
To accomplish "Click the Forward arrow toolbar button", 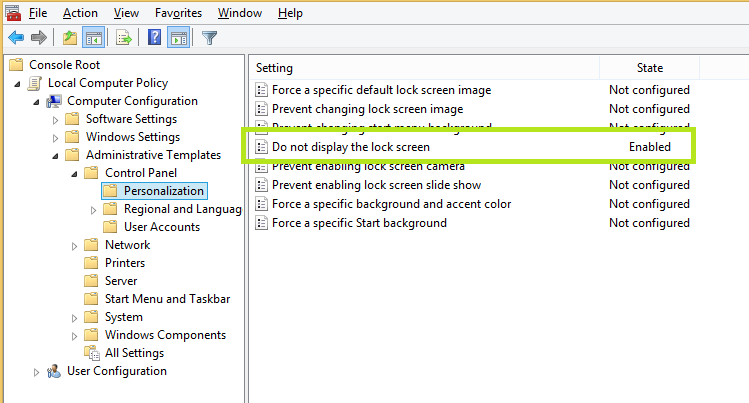I will (x=39, y=38).
